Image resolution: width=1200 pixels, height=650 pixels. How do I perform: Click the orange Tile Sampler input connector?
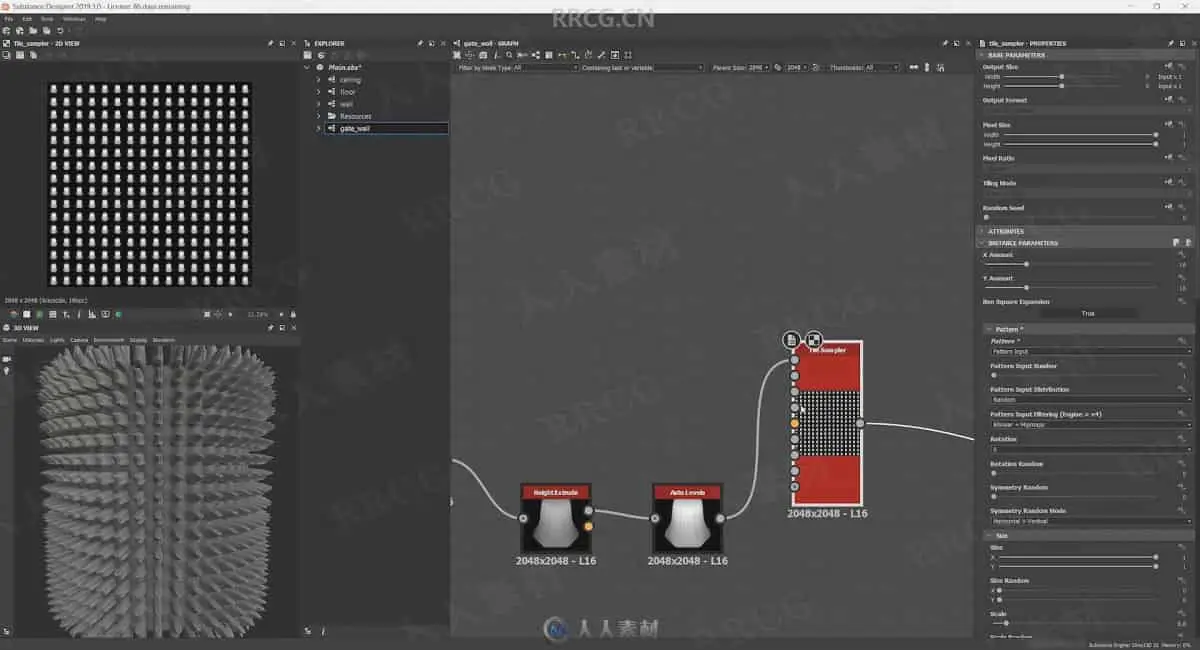(x=794, y=424)
